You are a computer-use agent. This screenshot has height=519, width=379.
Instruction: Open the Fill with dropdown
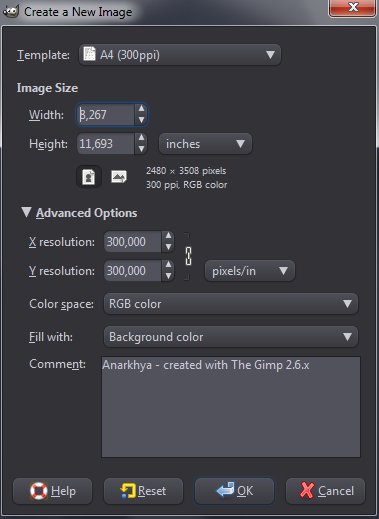231,337
